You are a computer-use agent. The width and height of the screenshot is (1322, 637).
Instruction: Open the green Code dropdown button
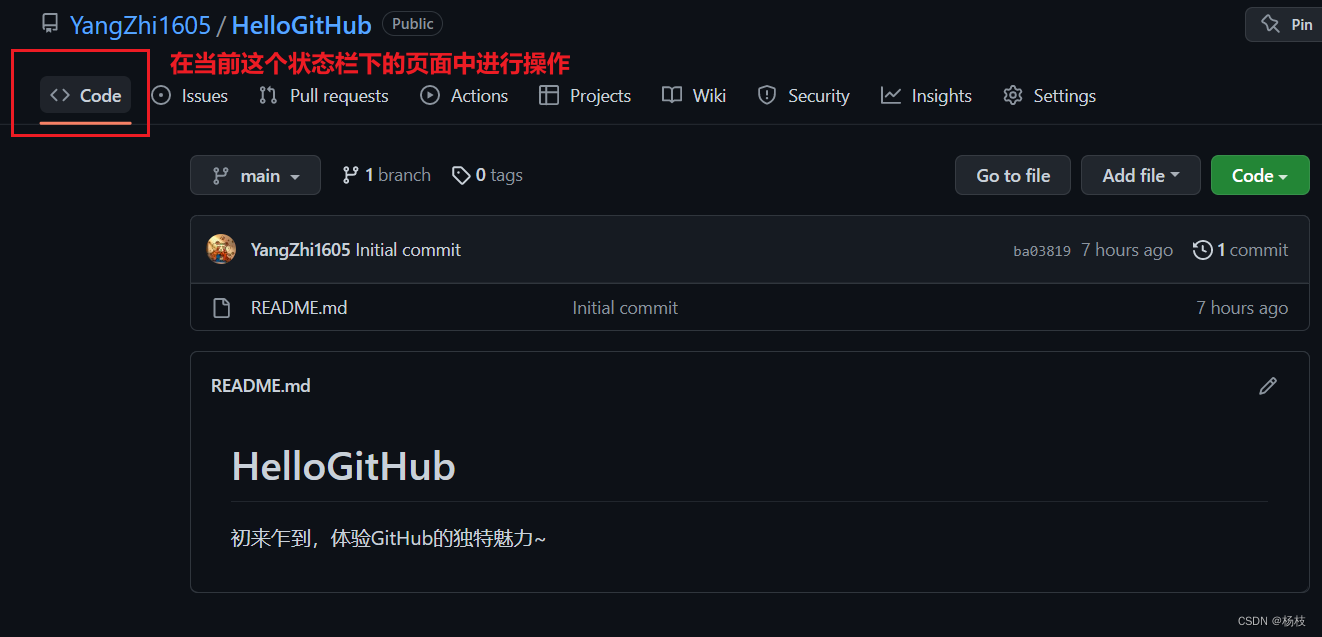pos(1260,175)
